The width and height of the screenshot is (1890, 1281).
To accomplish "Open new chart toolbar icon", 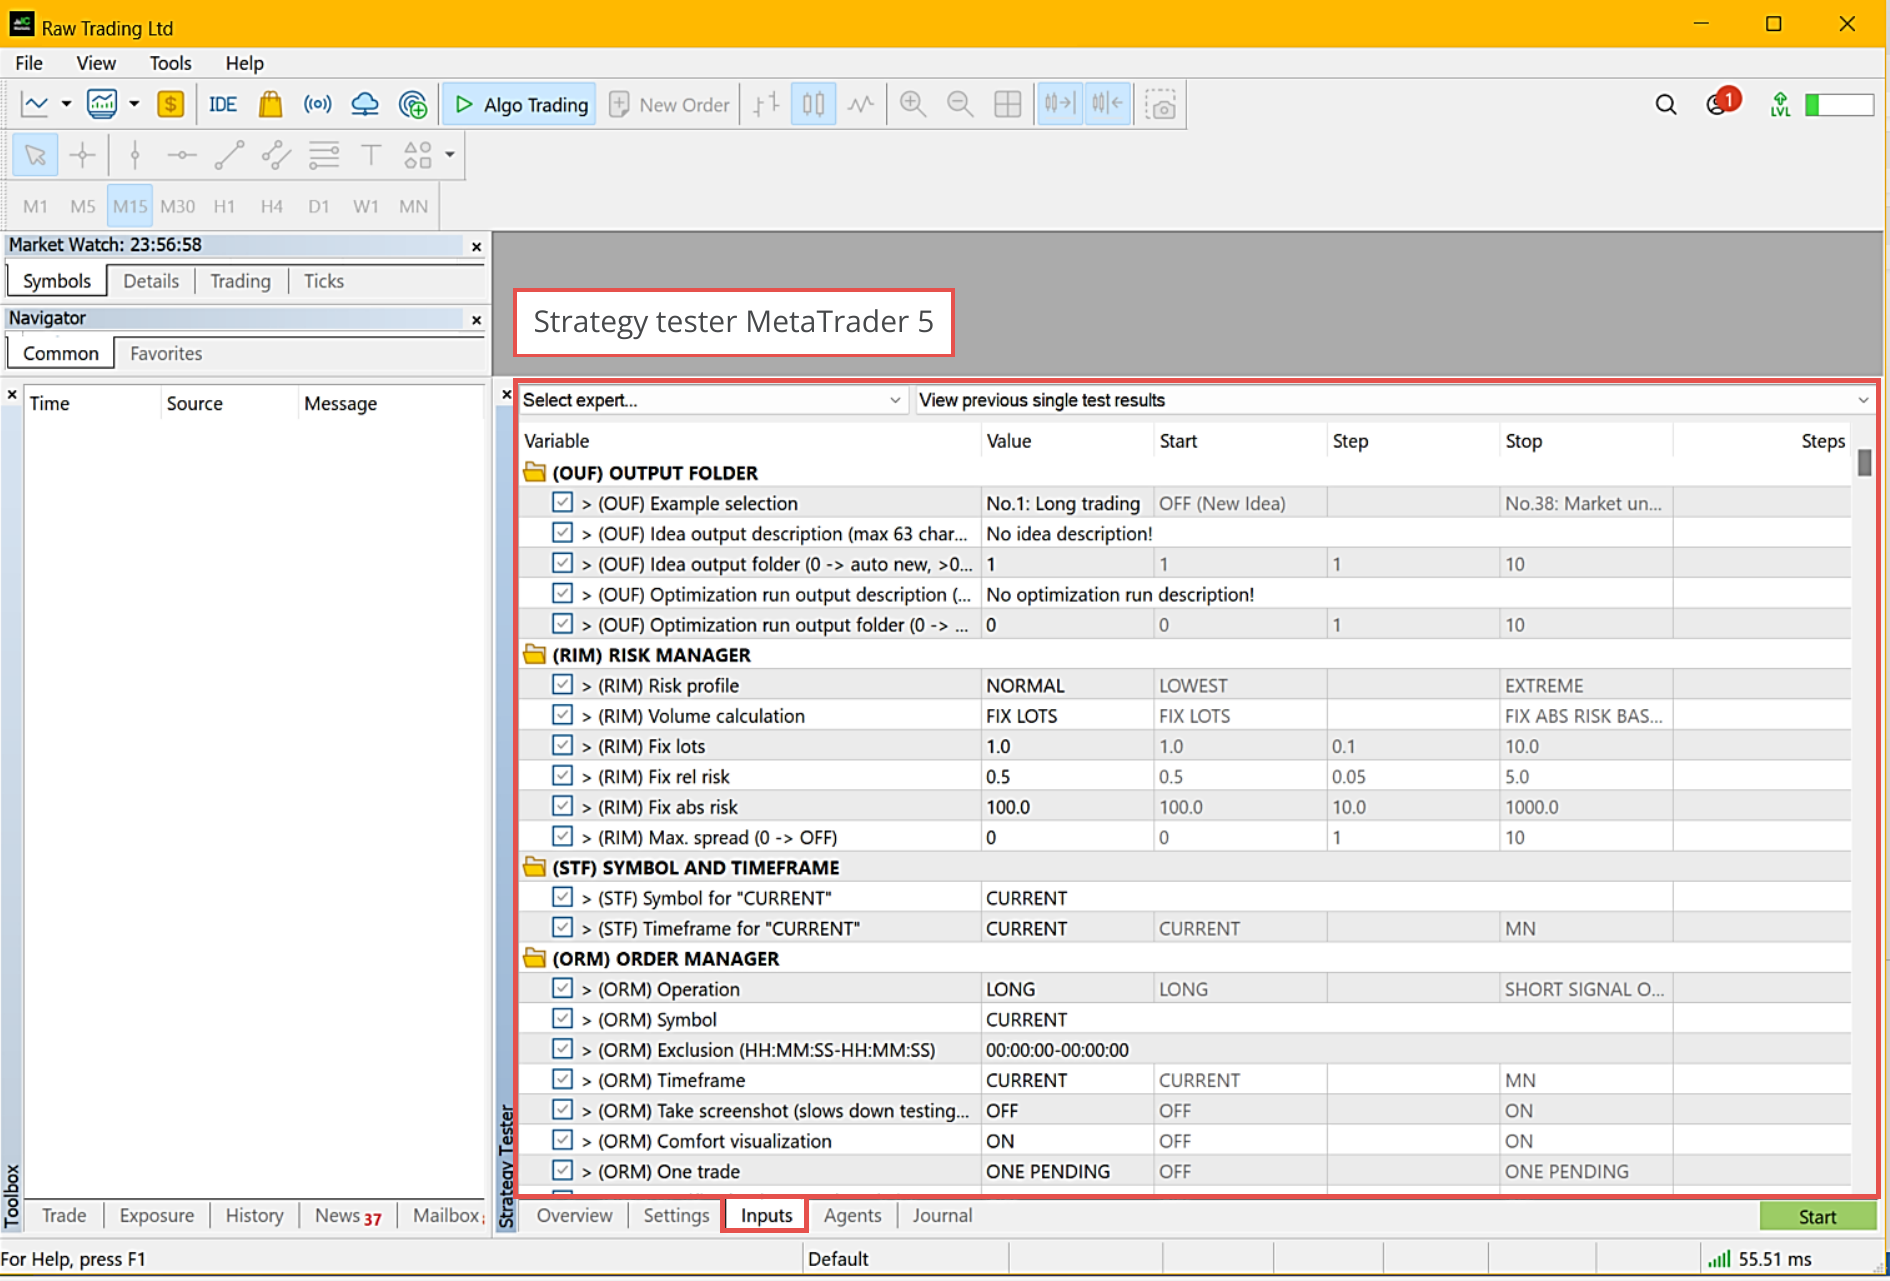I will [35, 104].
